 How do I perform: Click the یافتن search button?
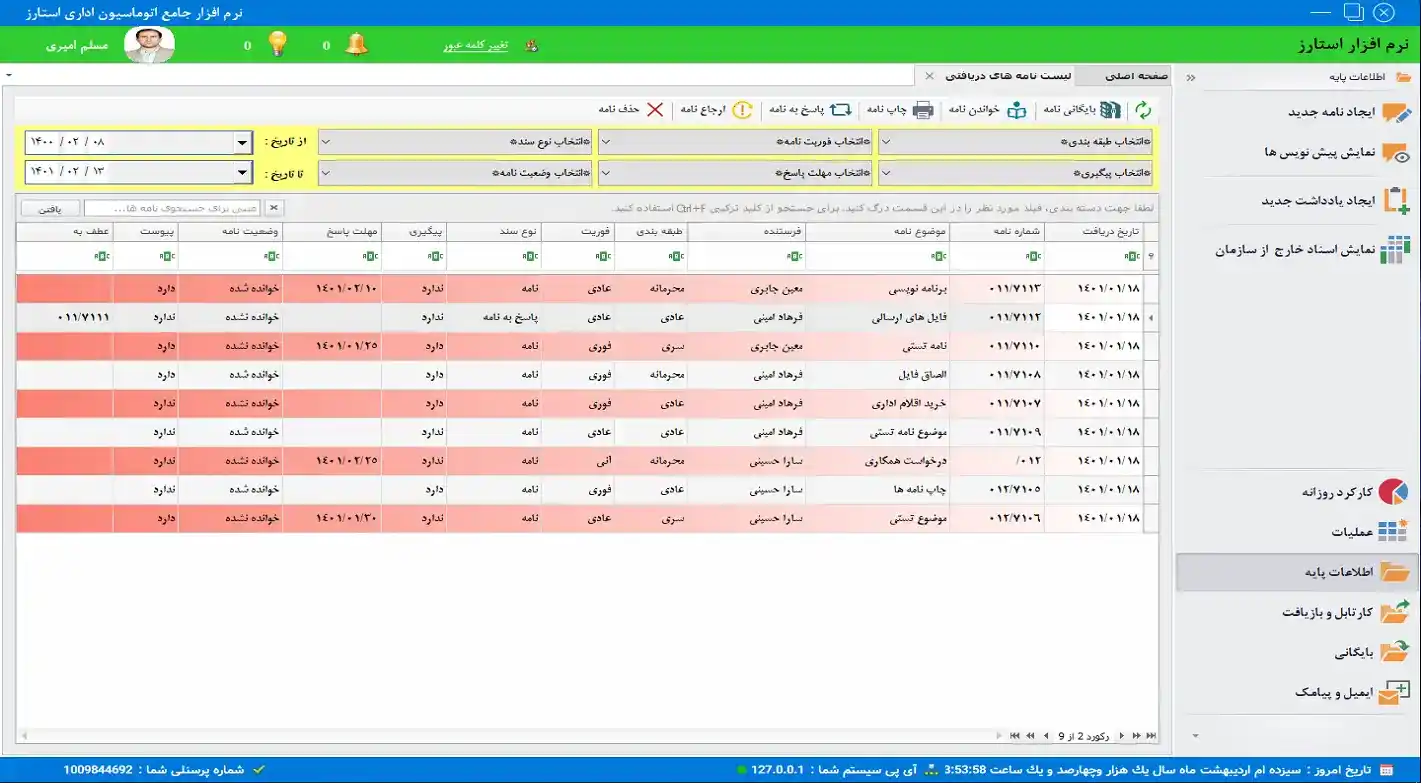point(50,209)
